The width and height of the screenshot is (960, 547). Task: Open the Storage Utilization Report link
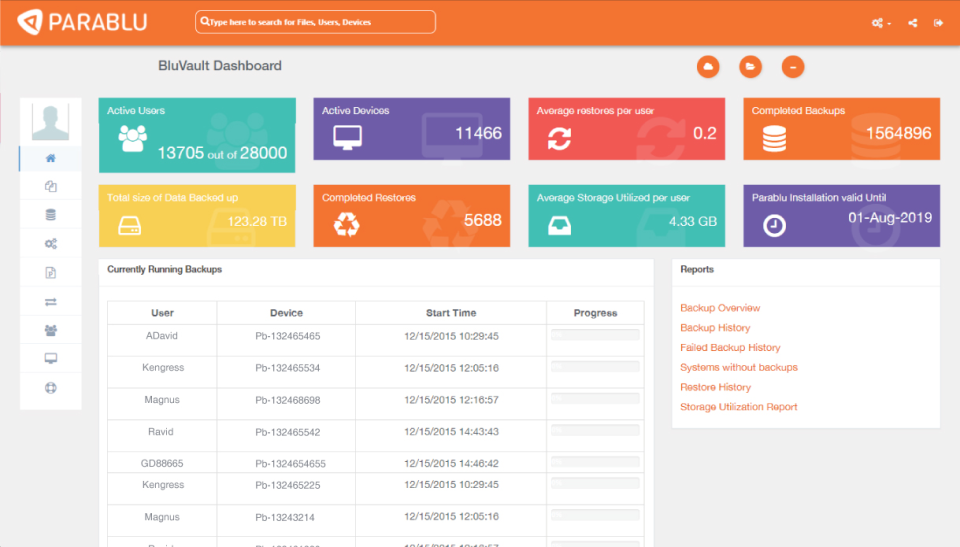[x=739, y=407]
